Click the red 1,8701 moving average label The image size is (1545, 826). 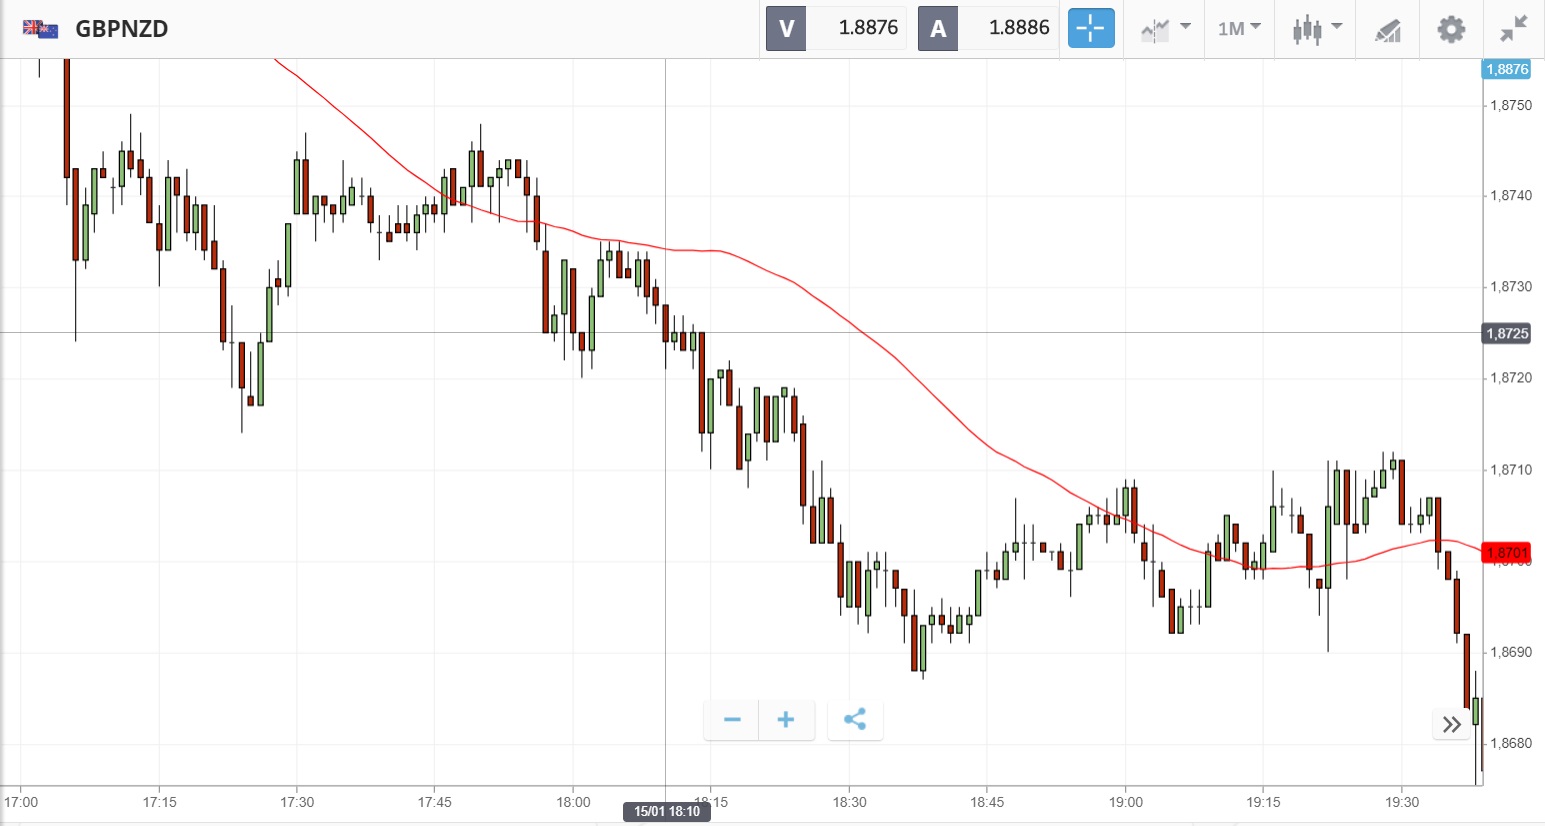[x=1507, y=552]
